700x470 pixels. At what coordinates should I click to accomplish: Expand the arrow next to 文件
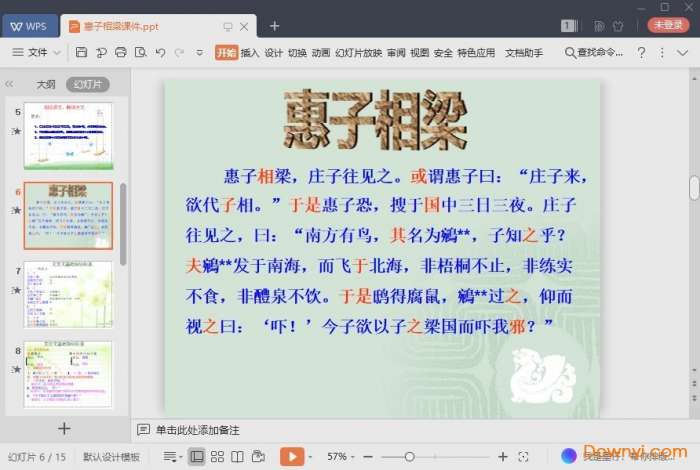tap(57, 53)
